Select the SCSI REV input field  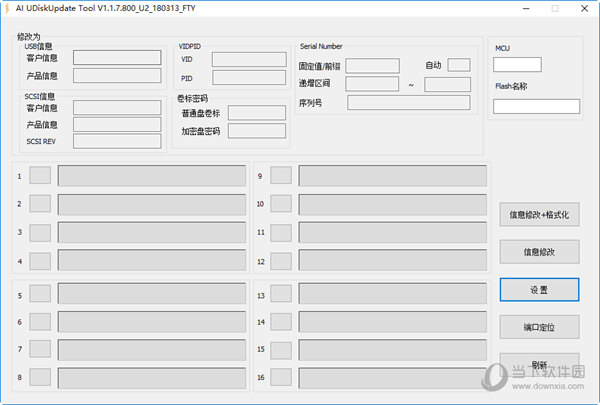116,142
